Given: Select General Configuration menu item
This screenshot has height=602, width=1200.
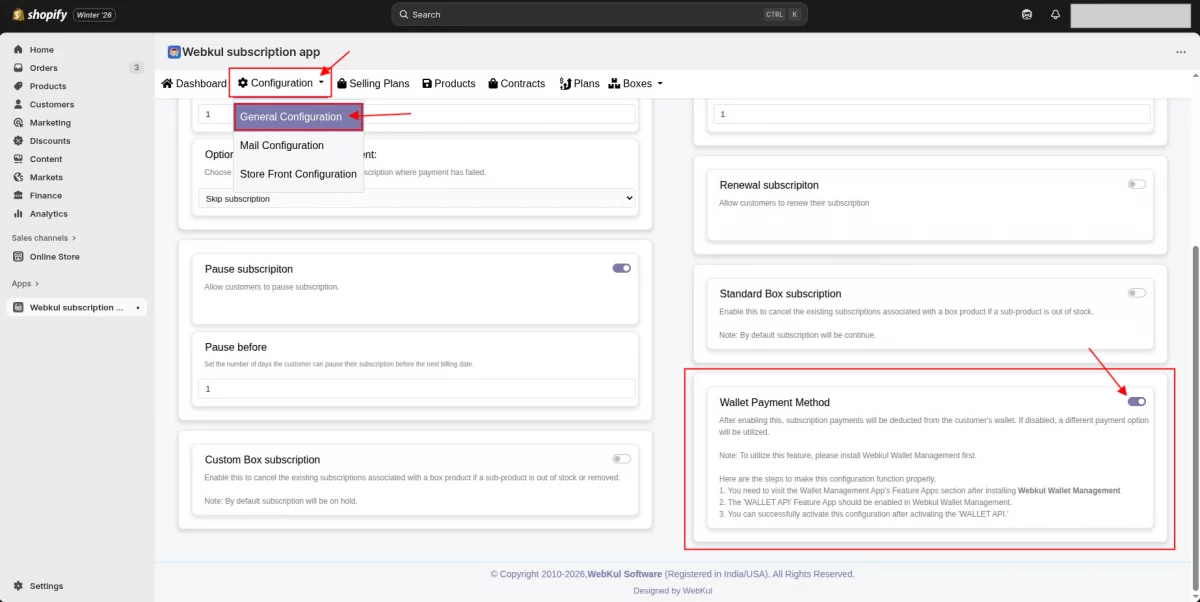Looking at the screenshot, I should [x=298, y=117].
